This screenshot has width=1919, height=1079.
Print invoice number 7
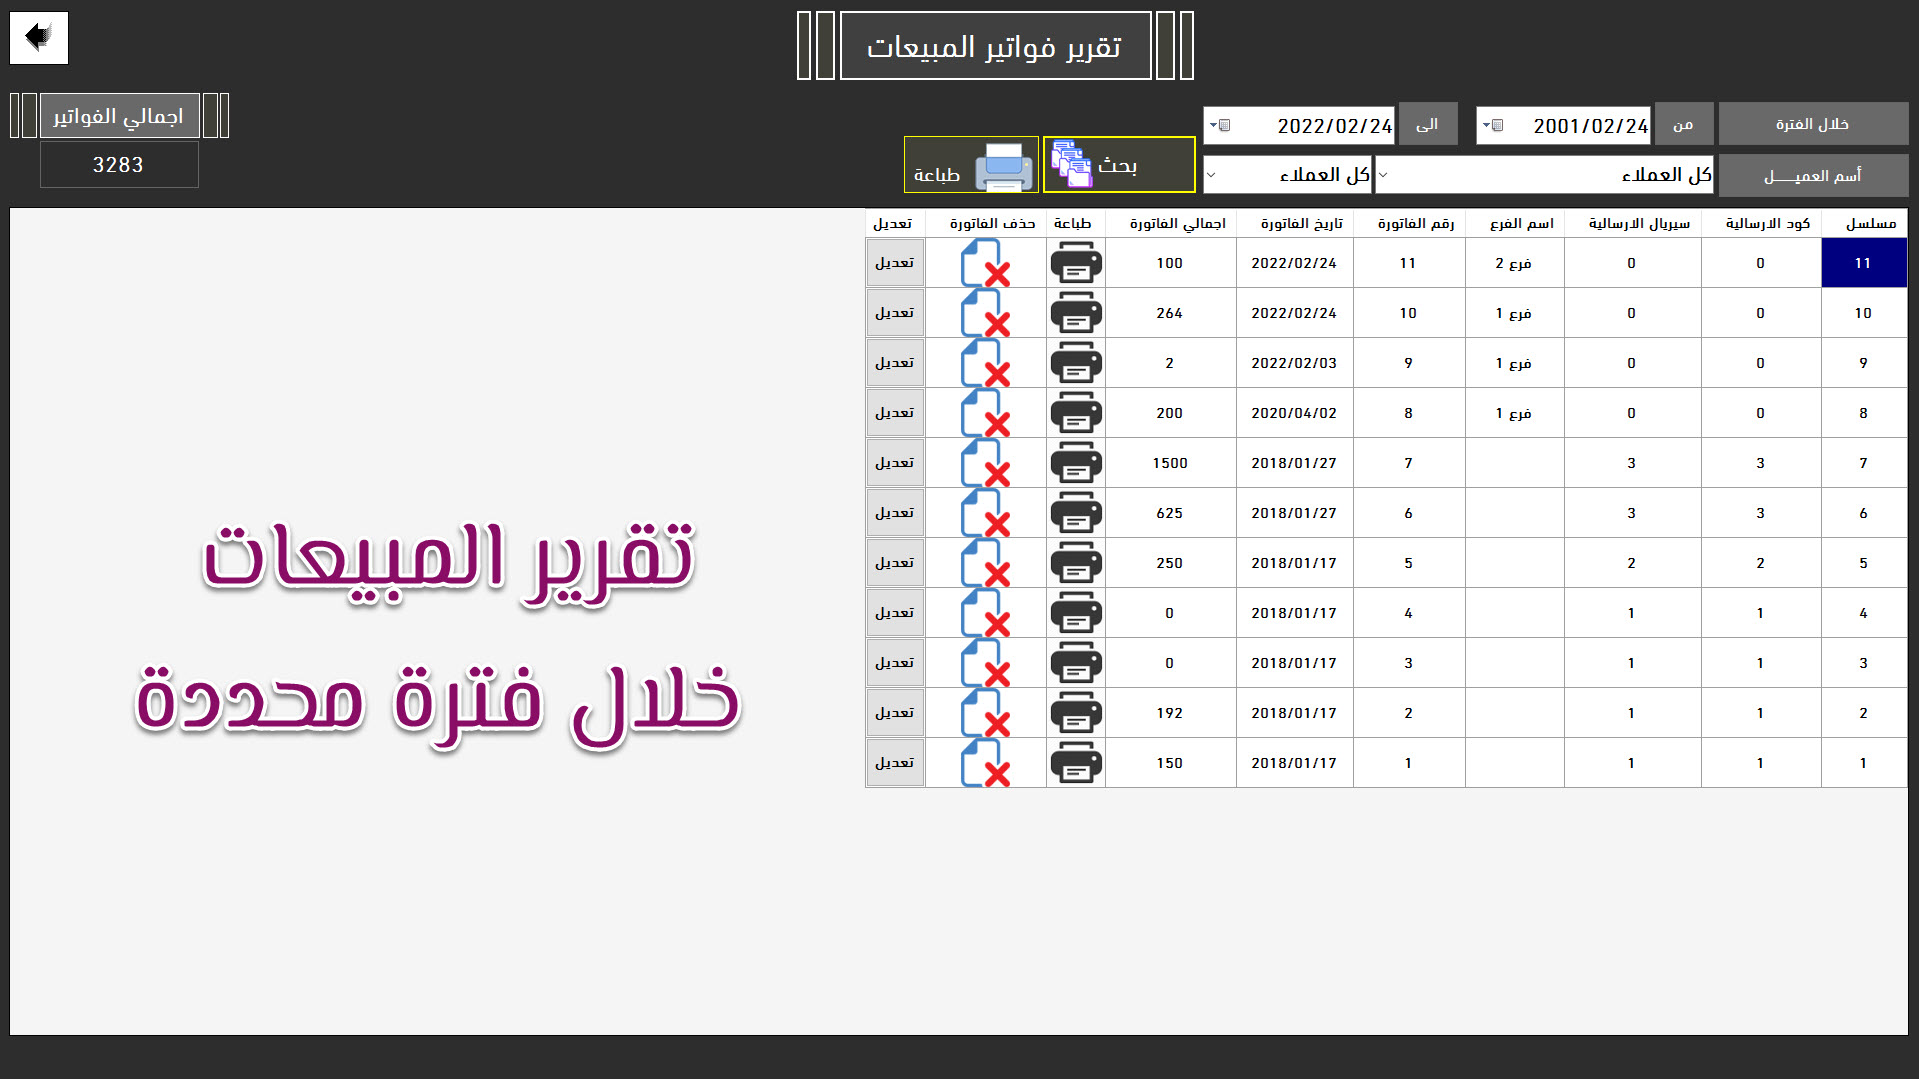[x=1076, y=463]
